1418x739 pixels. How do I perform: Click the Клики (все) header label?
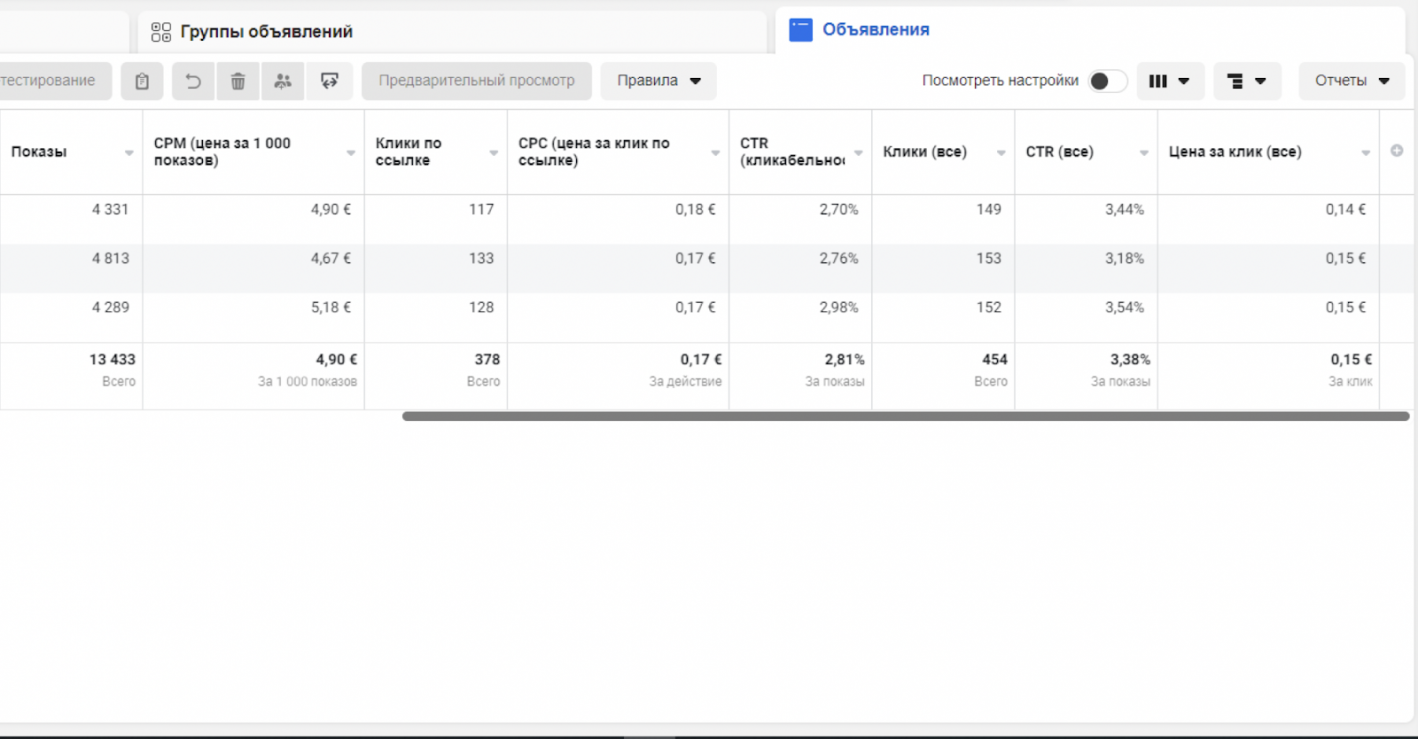(x=925, y=152)
